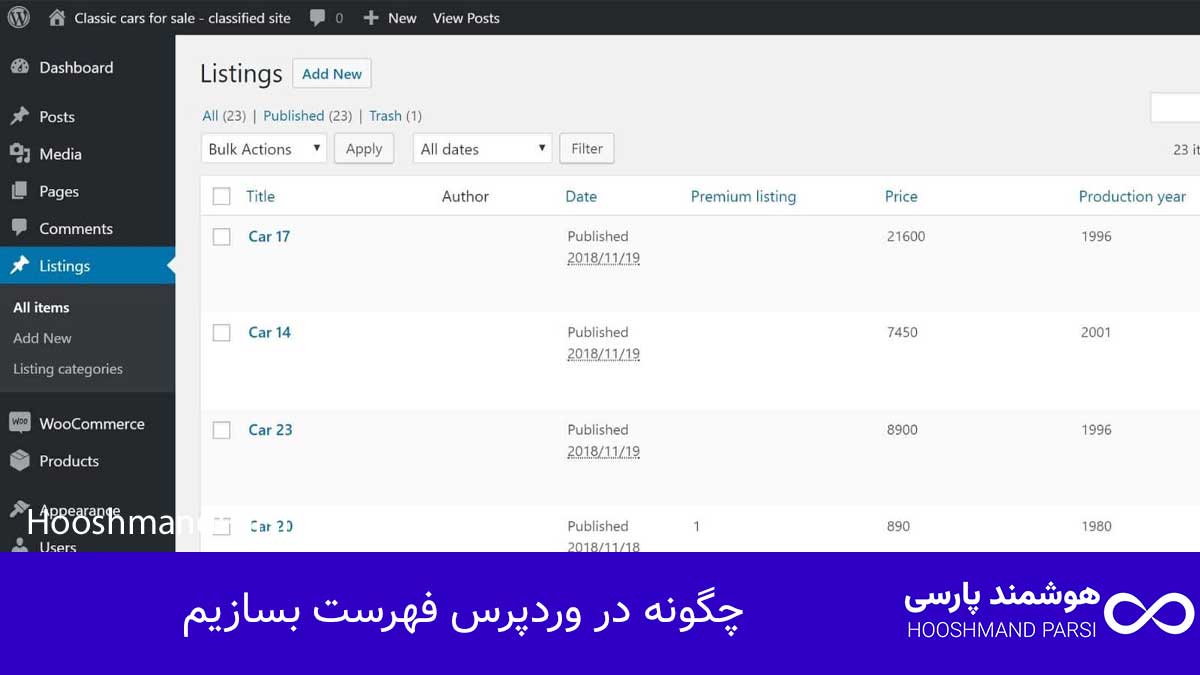Click the Listings pin icon
Viewport: 1200px width, 675px height.
pos(19,266)
